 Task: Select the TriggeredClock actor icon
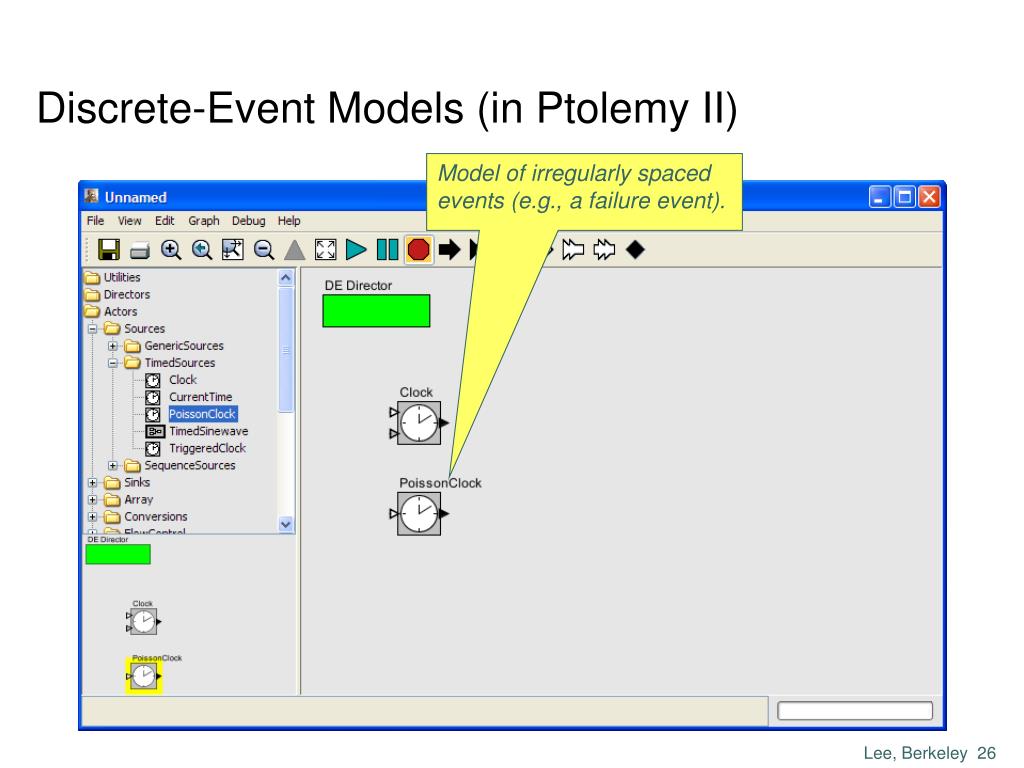(x=153, y=449)
